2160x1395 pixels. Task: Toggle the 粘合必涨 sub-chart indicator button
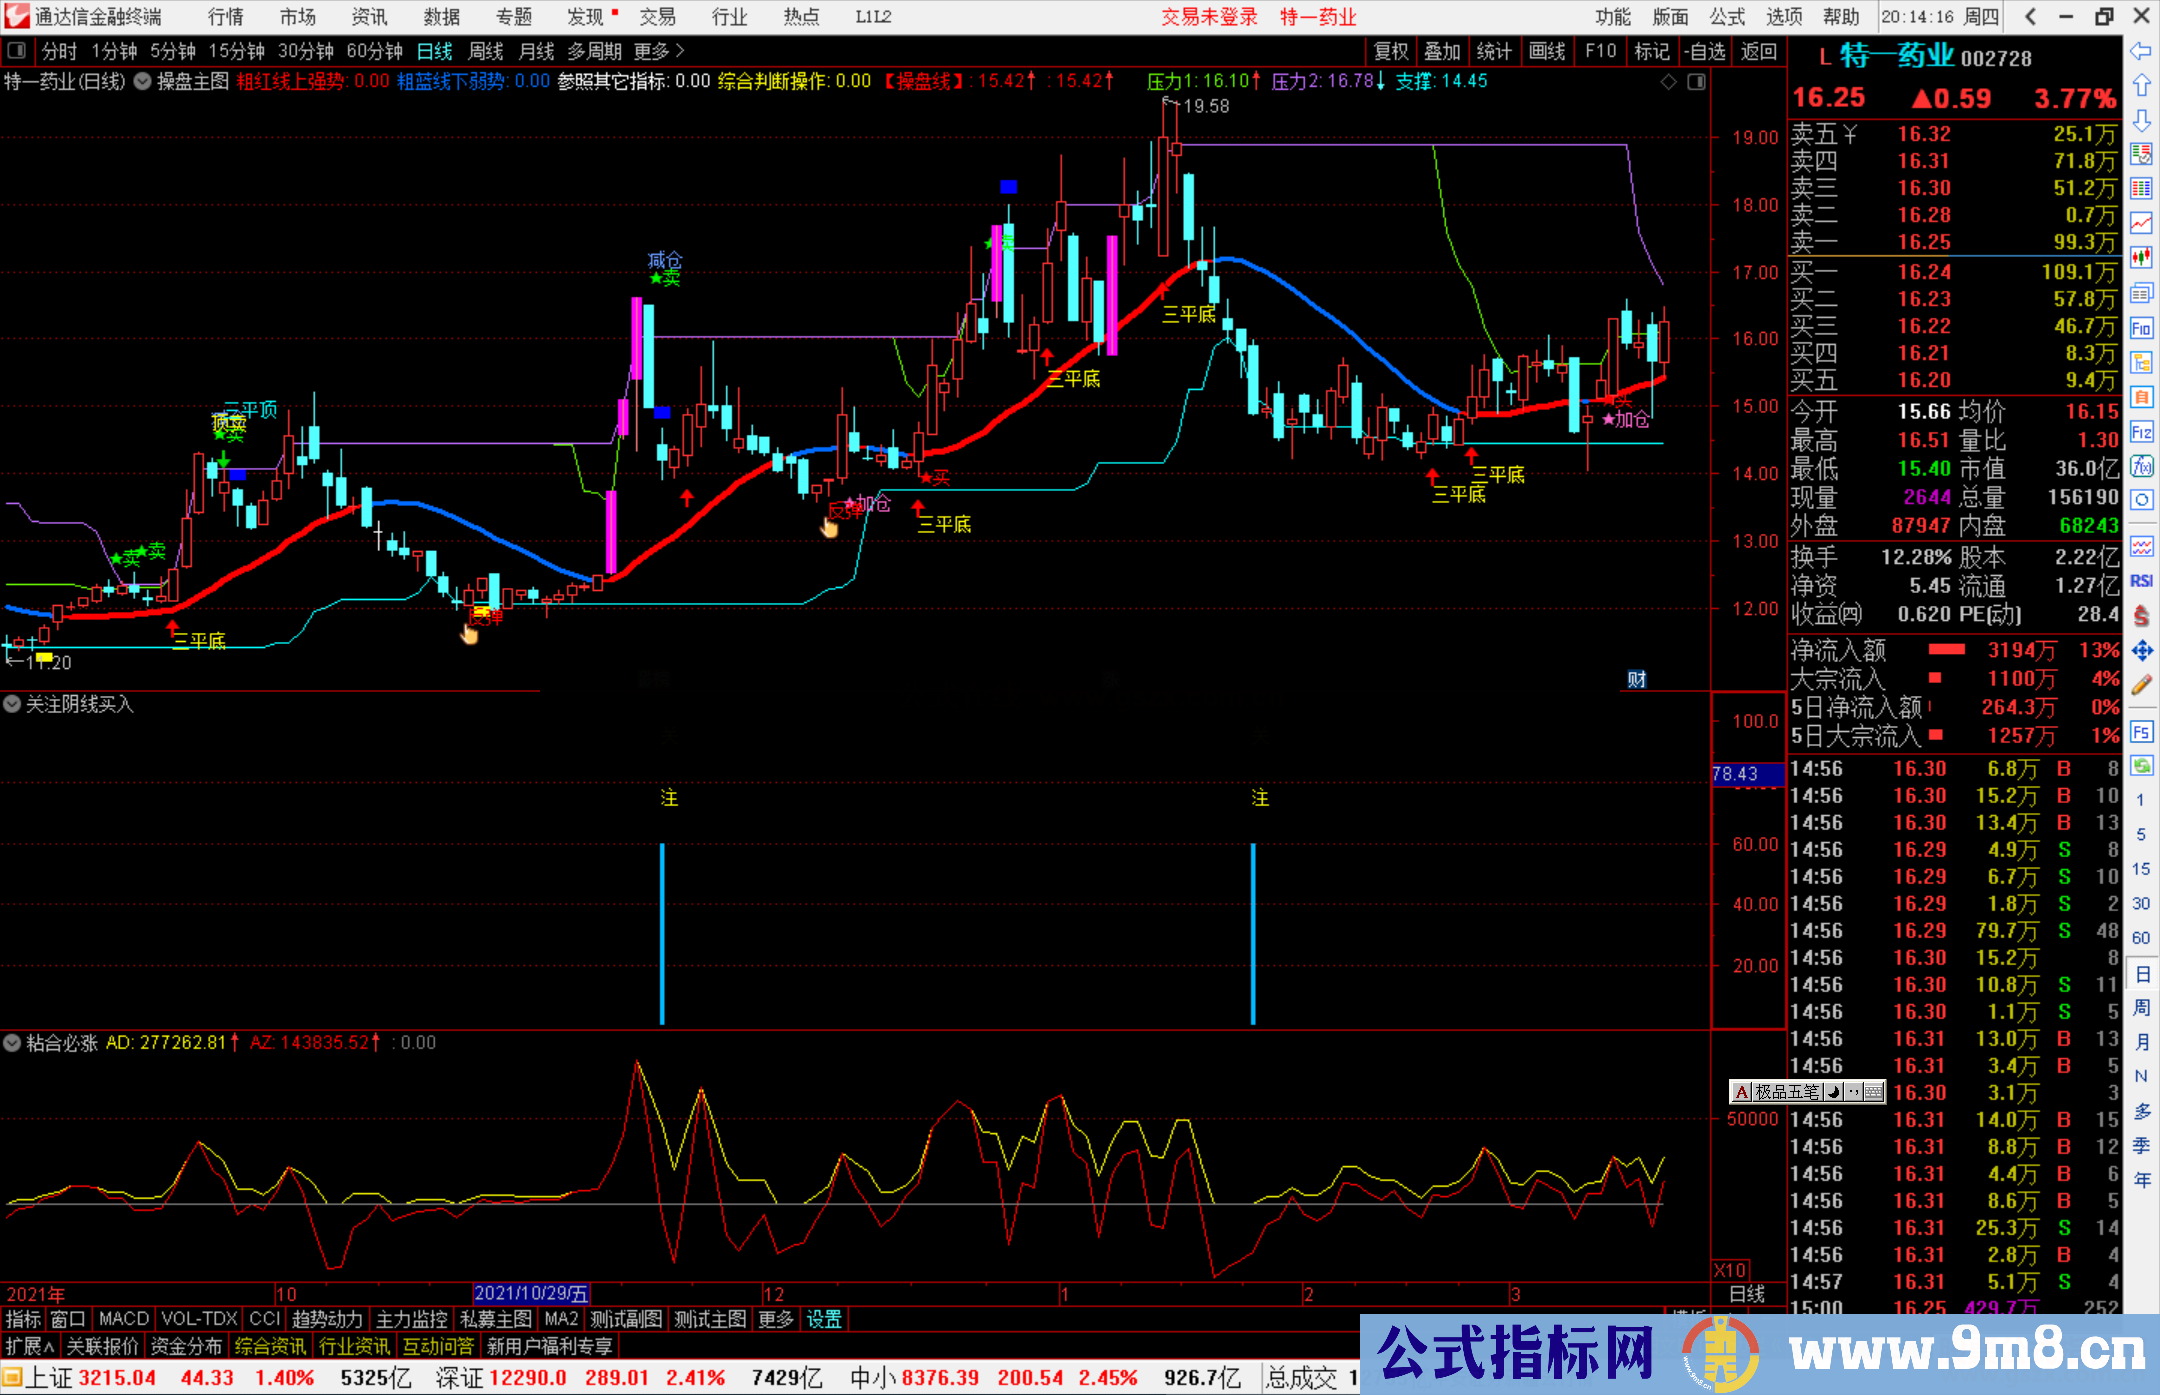tap(12, 1043)
